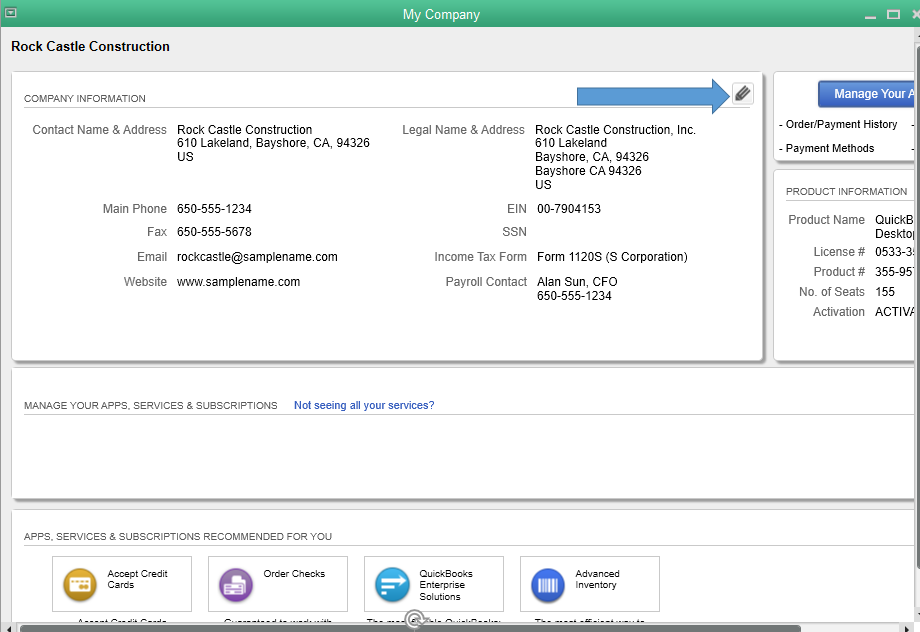
Task: Open the Not seeing all your services link
Action: click(x=364, y=405)
